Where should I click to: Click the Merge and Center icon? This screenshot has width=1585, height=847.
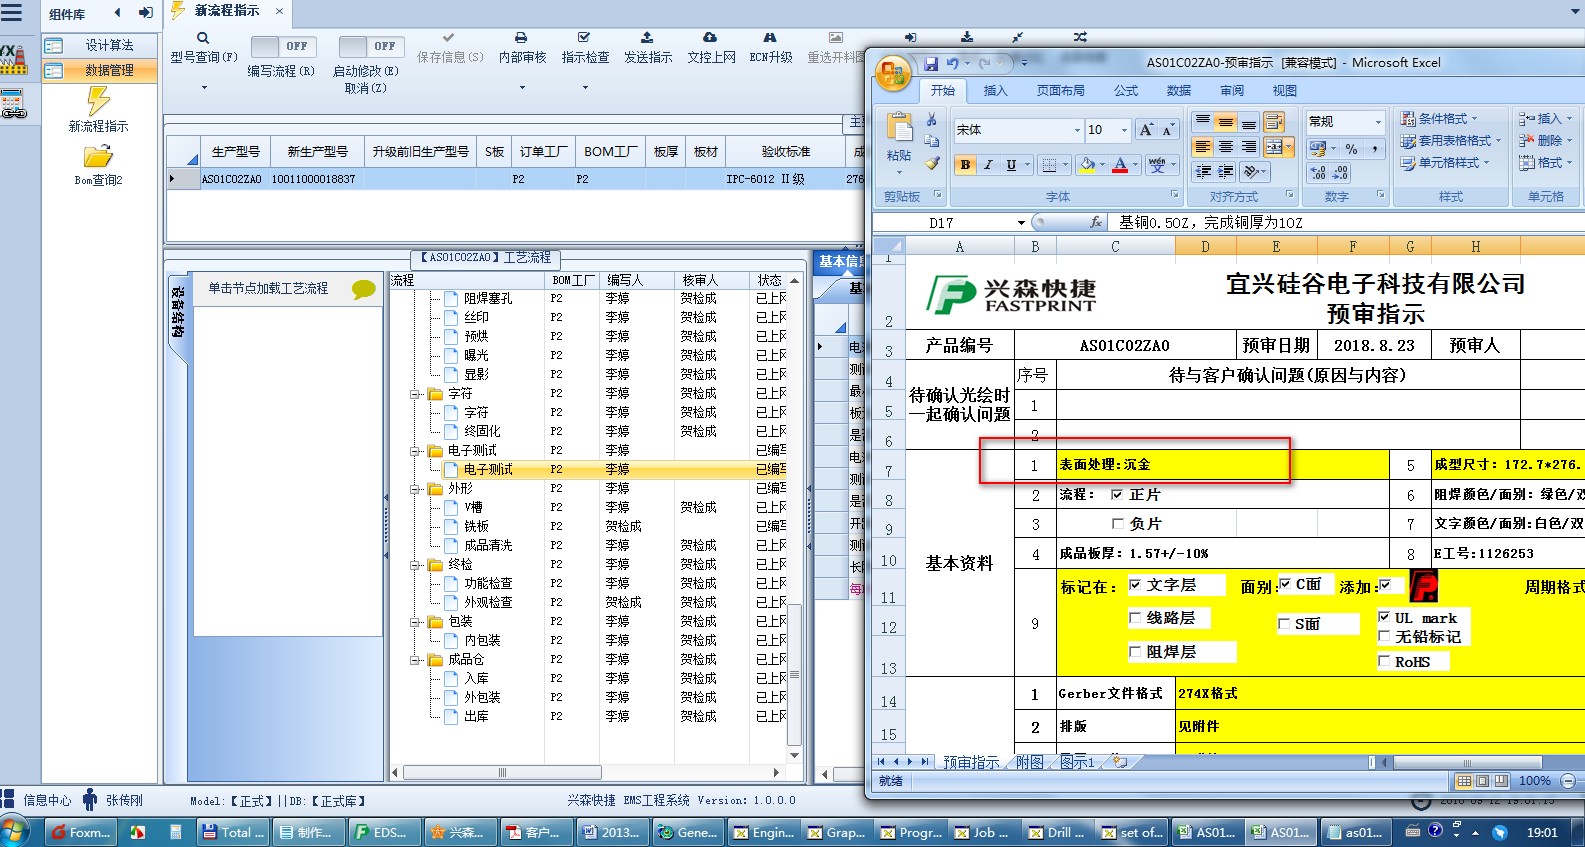click(x=1274, y=147)
